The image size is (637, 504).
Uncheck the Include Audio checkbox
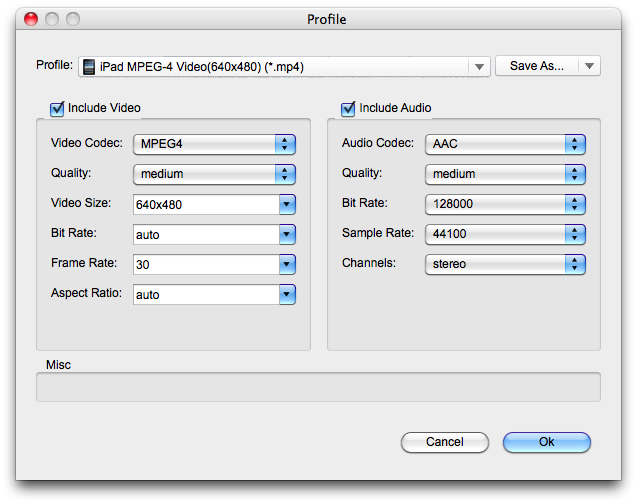[x=348, y=109]
